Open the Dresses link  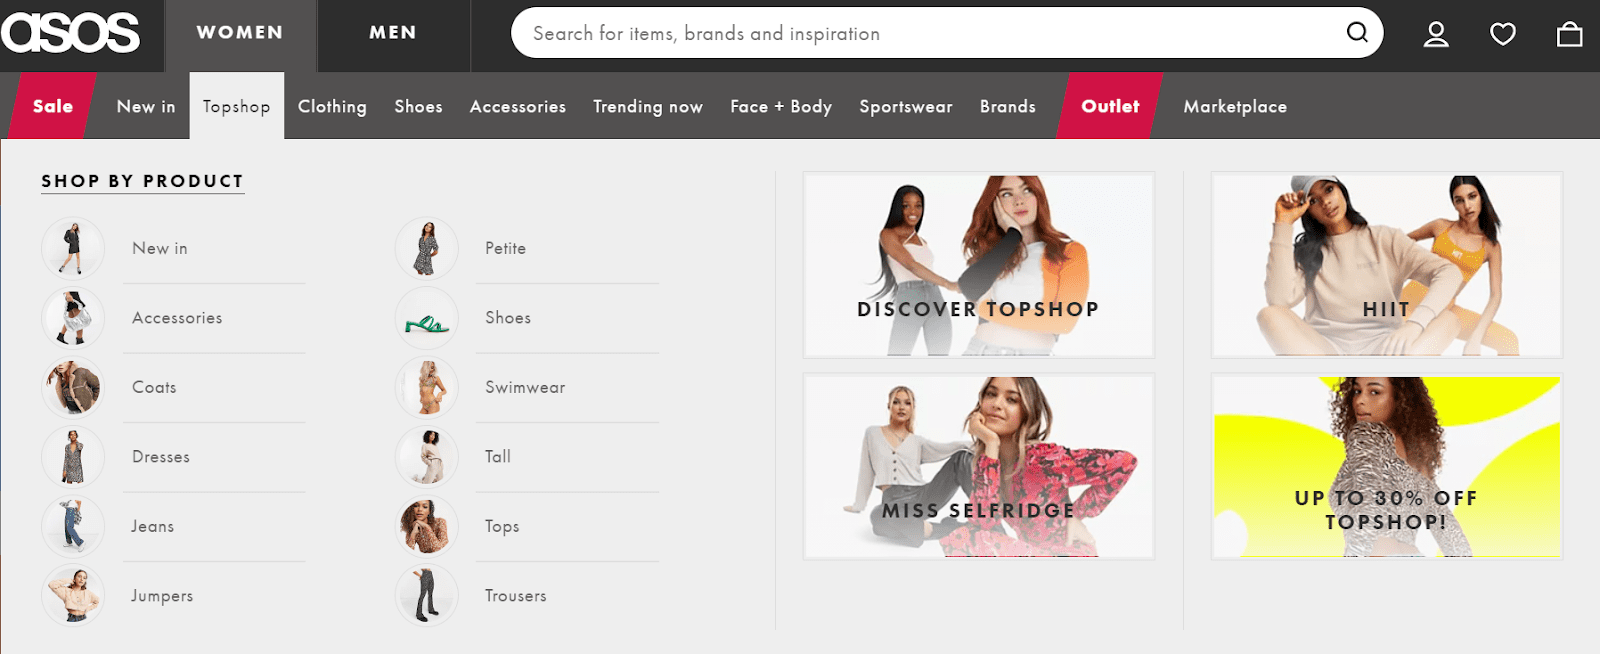(161, 457)
